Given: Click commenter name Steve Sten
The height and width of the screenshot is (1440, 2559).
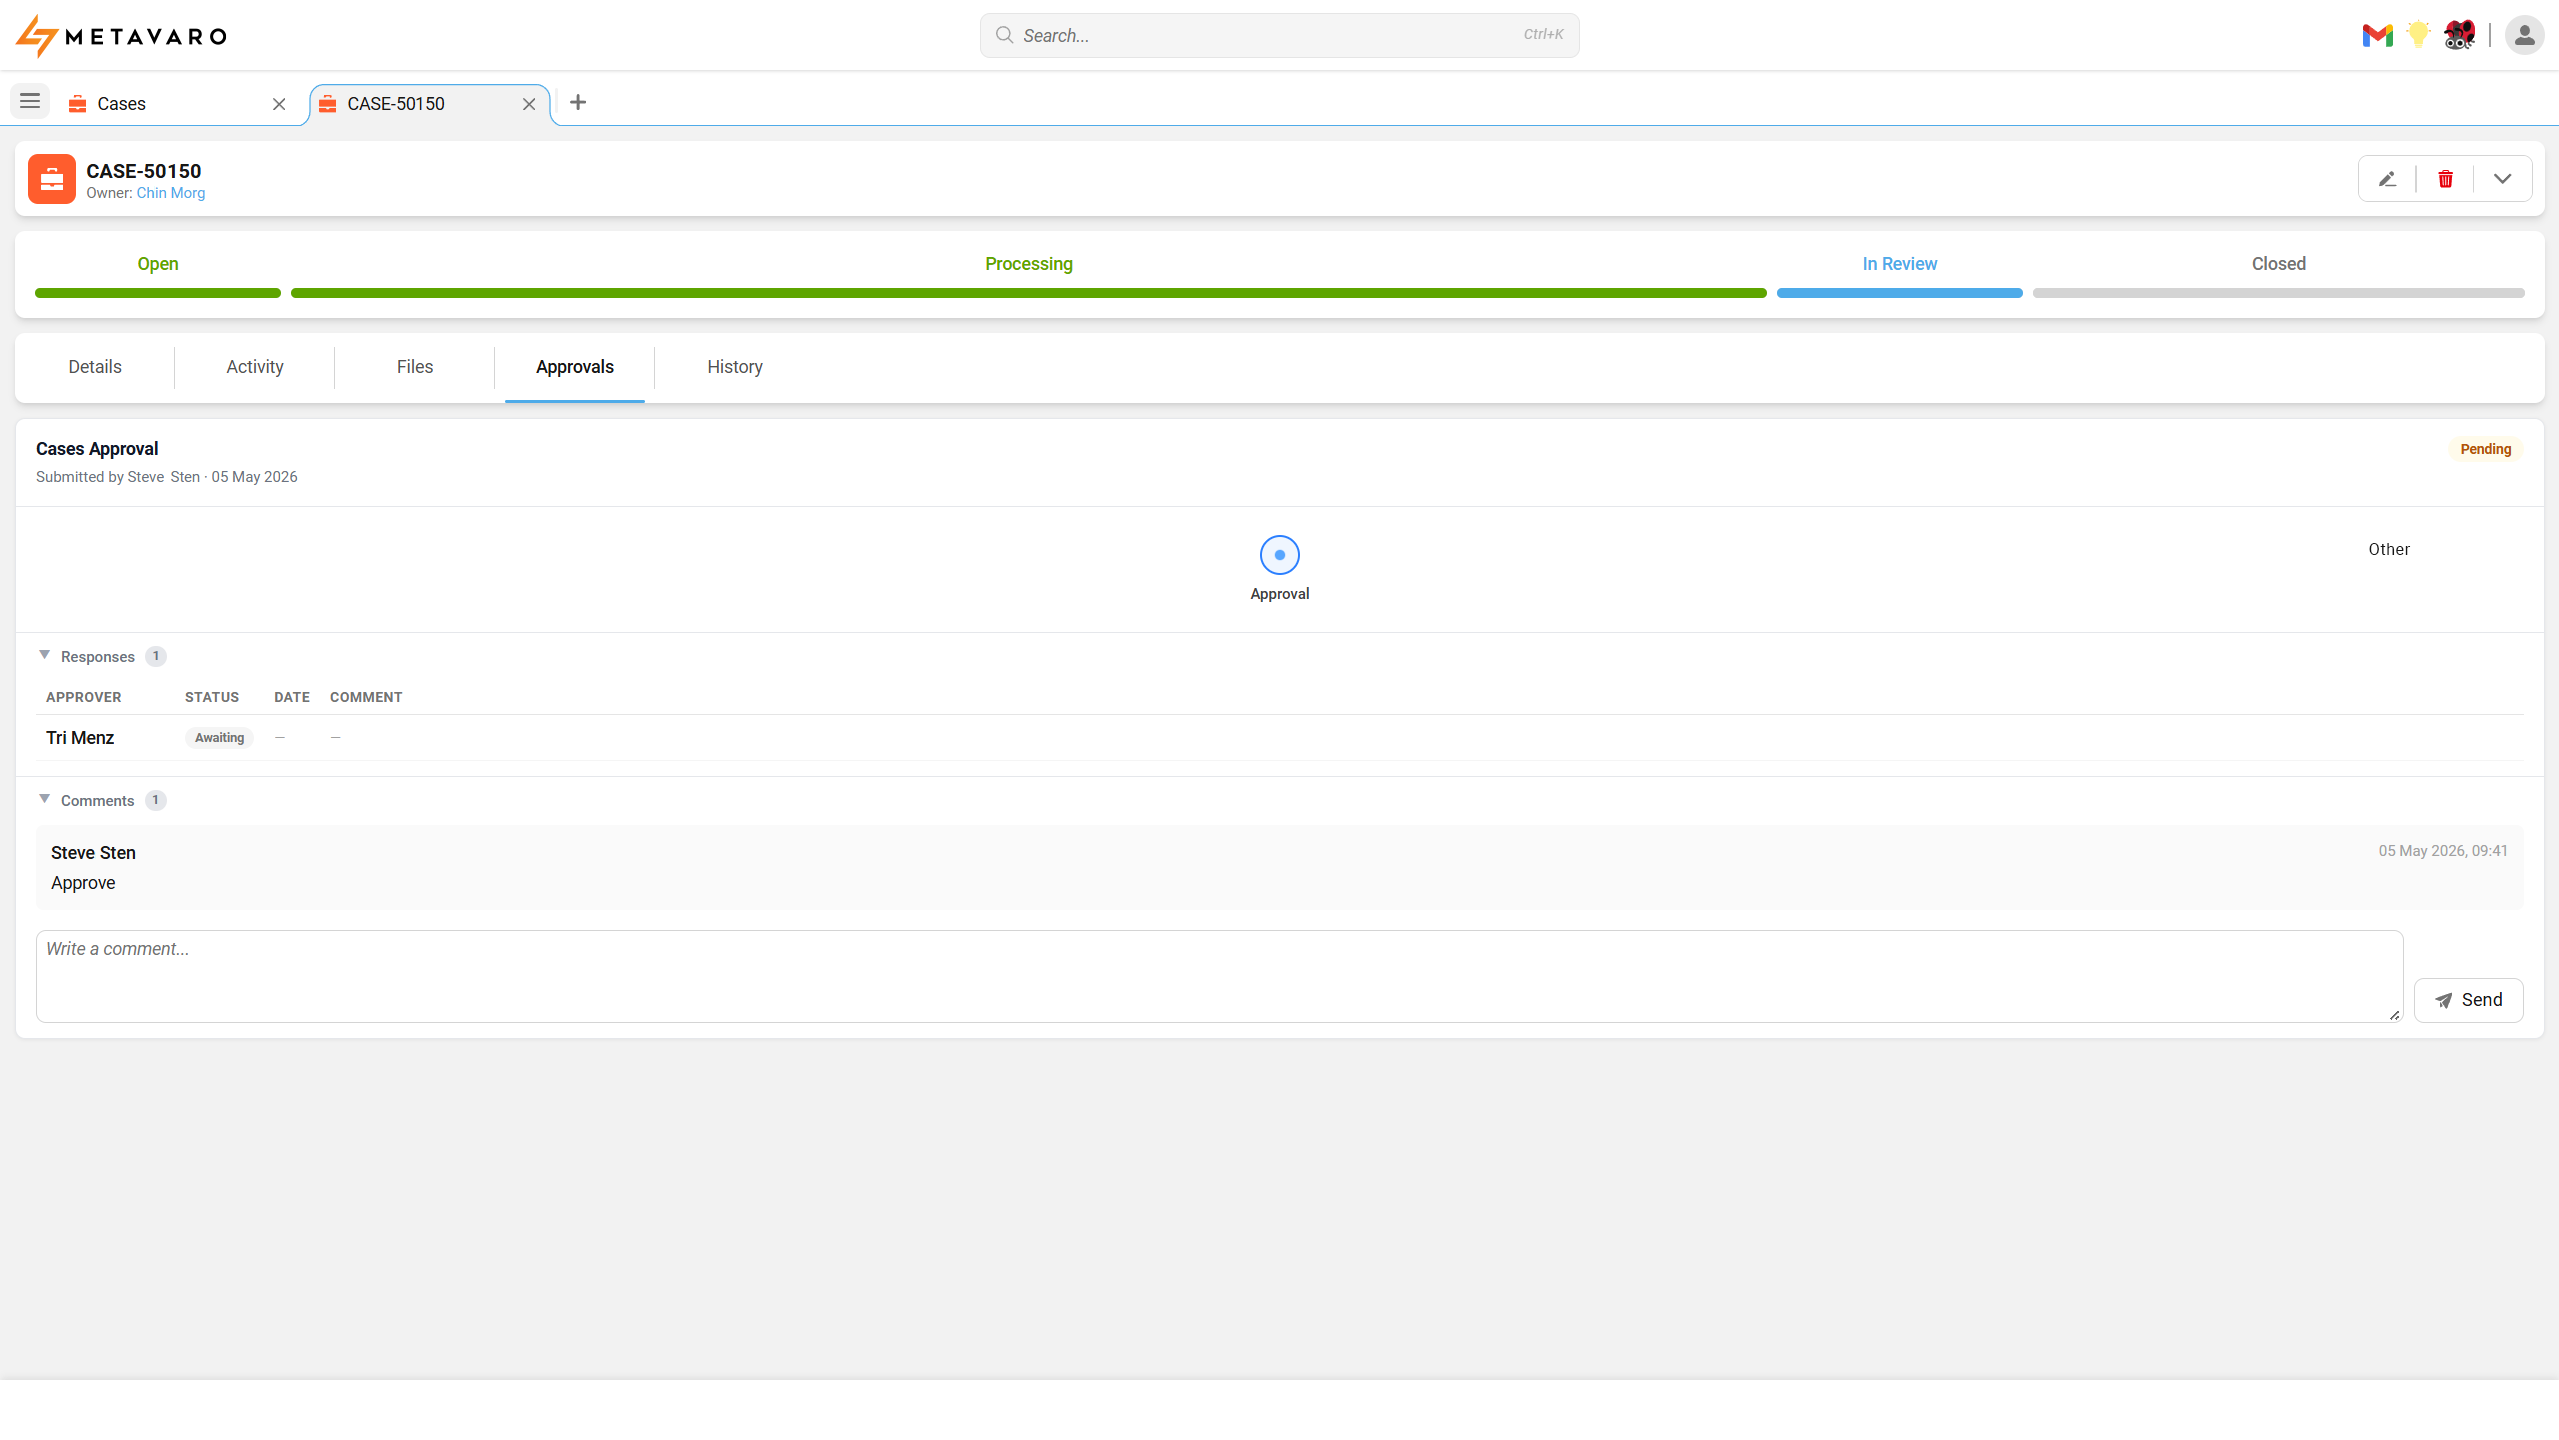Looking at the screenshot, I should pyautogui.click(x=93, y=853).
